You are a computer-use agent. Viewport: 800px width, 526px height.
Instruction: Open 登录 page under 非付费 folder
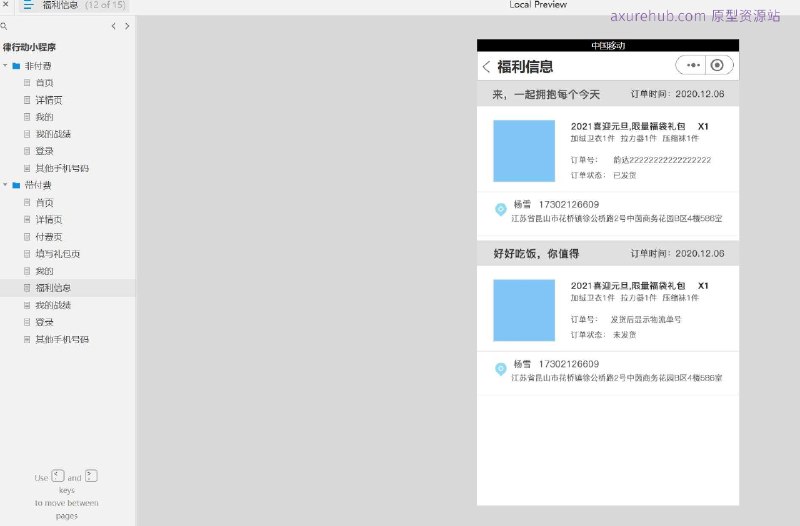(x=44, y=151)
